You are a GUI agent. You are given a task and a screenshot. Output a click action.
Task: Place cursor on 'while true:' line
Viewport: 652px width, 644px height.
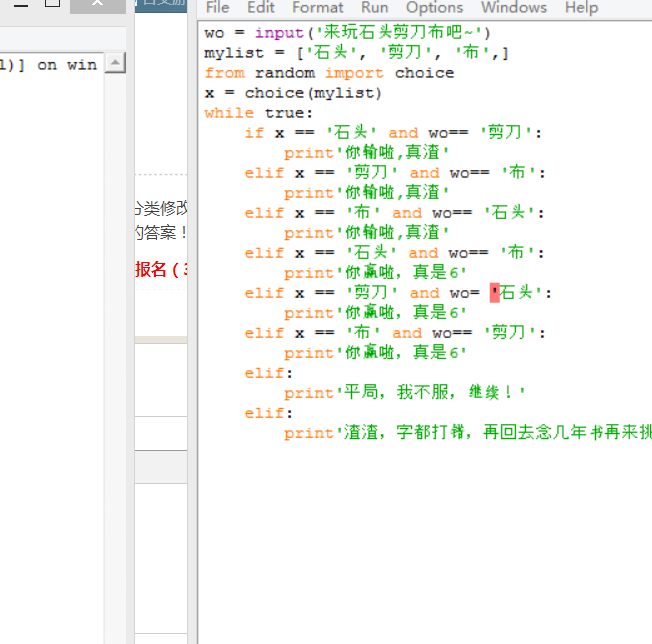tap(258, 113)
